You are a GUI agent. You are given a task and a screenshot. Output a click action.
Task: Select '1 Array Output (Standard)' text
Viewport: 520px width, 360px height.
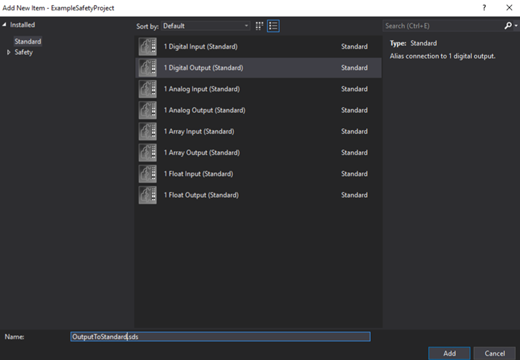click(x=202, y=153)
